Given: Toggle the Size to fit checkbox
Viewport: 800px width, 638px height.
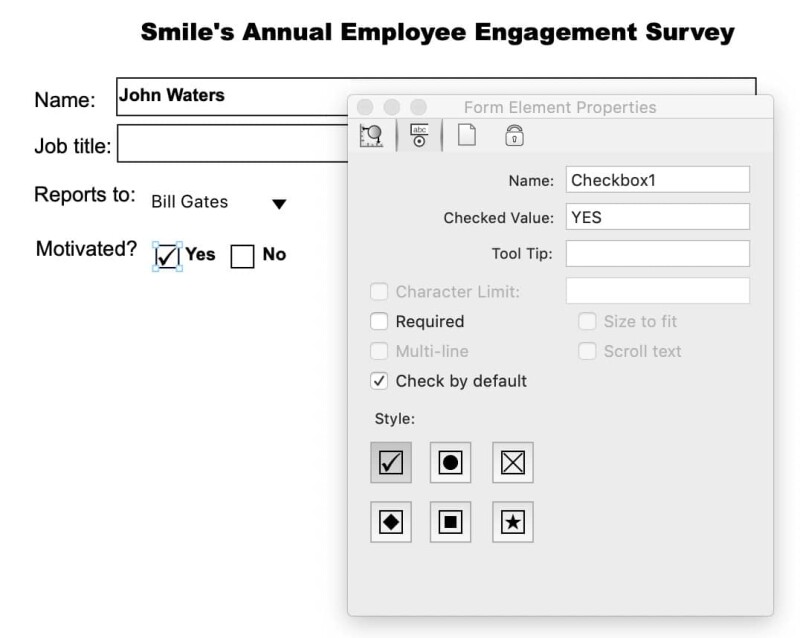Looking at the screenshot, I should 587,322.
